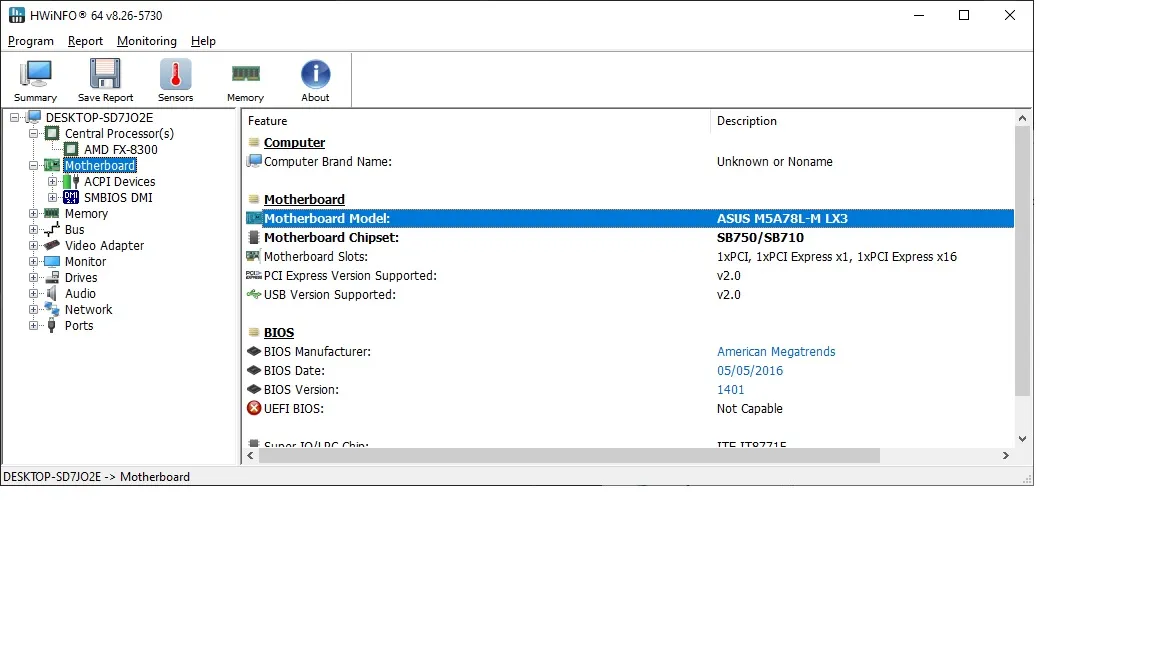Open the Summary monitor toolbar icon
This screenshot has width=1152, height=648.
pos(36,75)
